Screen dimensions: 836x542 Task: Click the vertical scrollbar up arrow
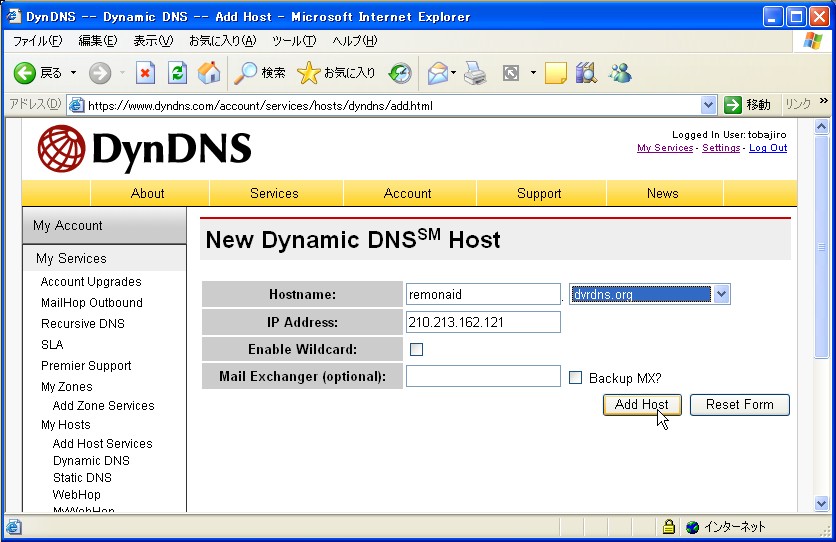[x=821, y=127]
